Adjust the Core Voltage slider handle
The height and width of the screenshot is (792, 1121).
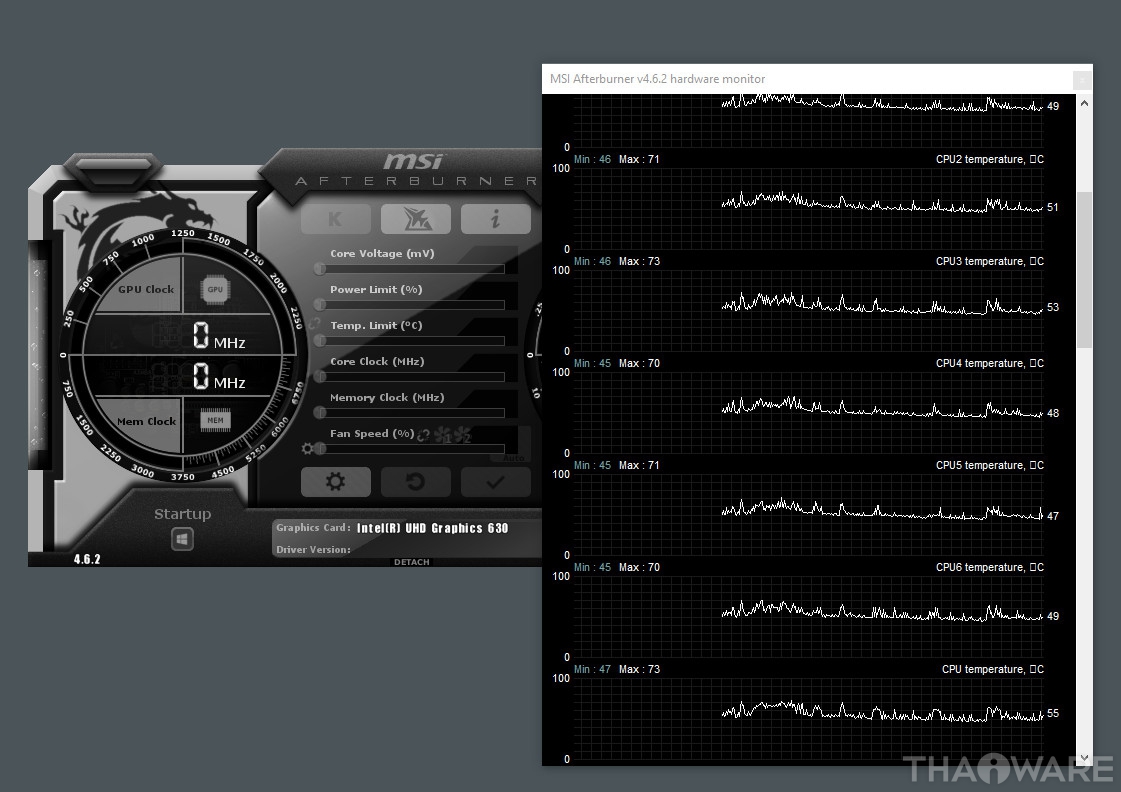tap(320, 269)
